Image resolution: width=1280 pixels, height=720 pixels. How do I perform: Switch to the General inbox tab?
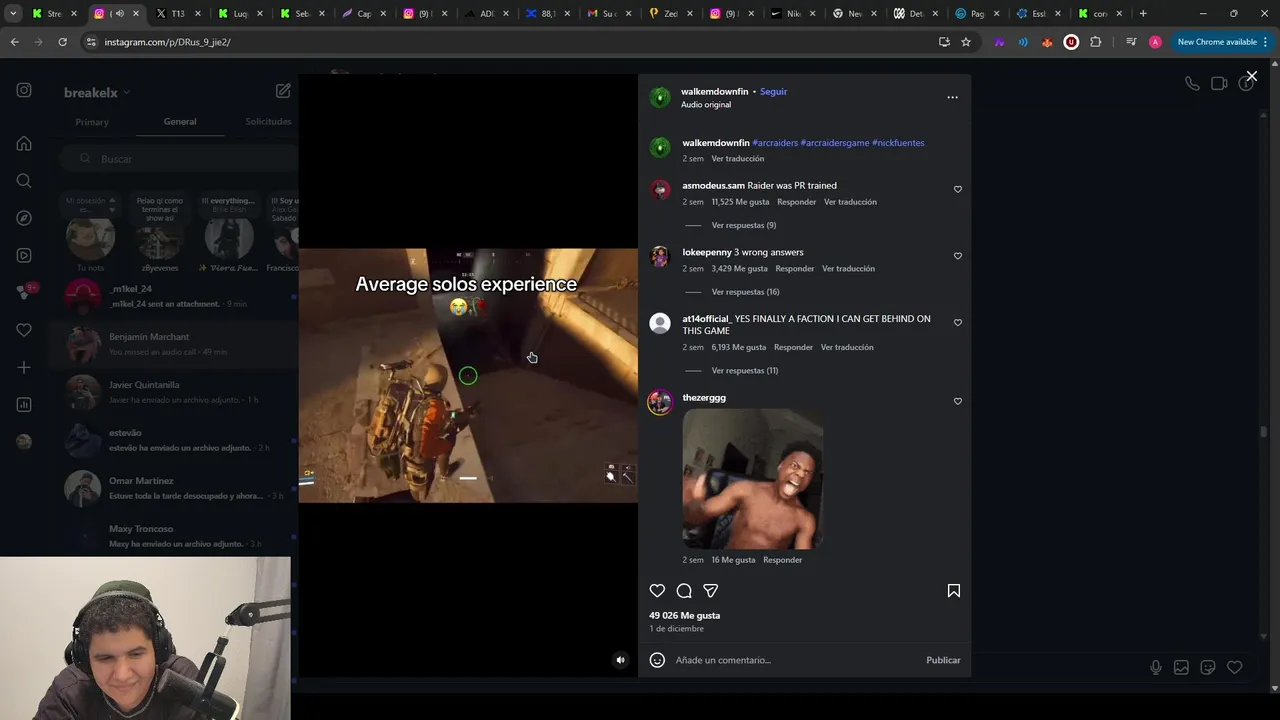click(180, 122)
